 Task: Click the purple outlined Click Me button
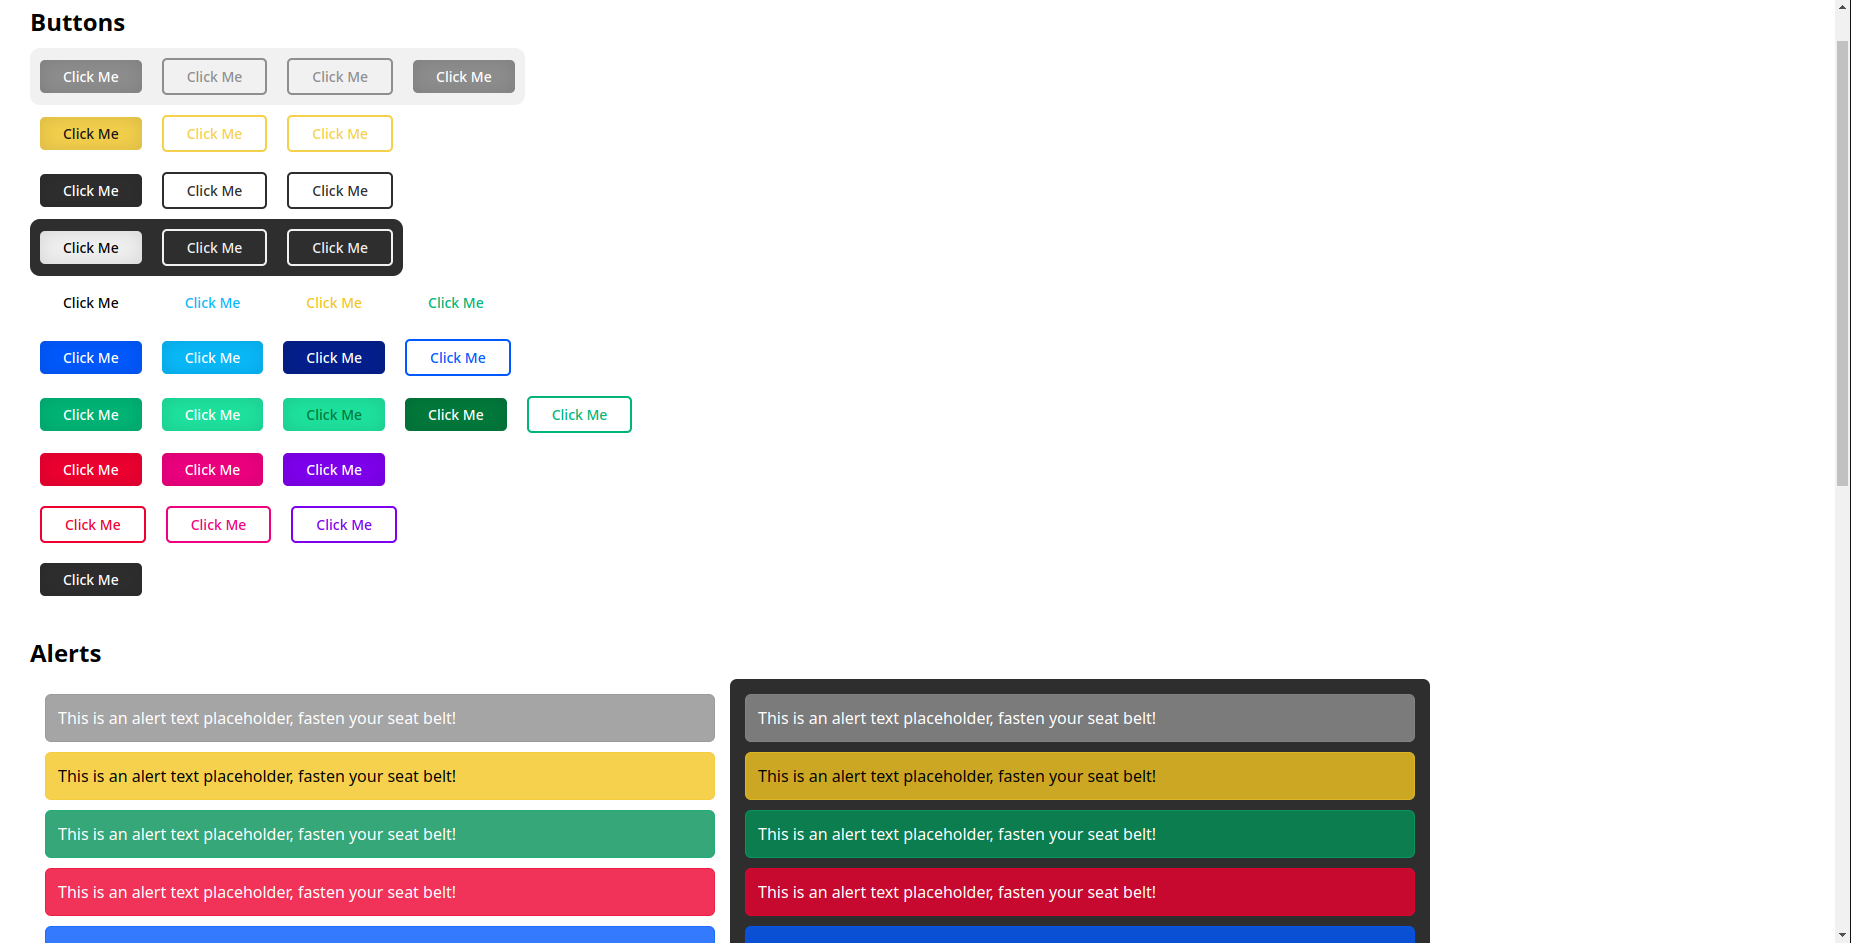pyautogui.click(x=343, y=525)
